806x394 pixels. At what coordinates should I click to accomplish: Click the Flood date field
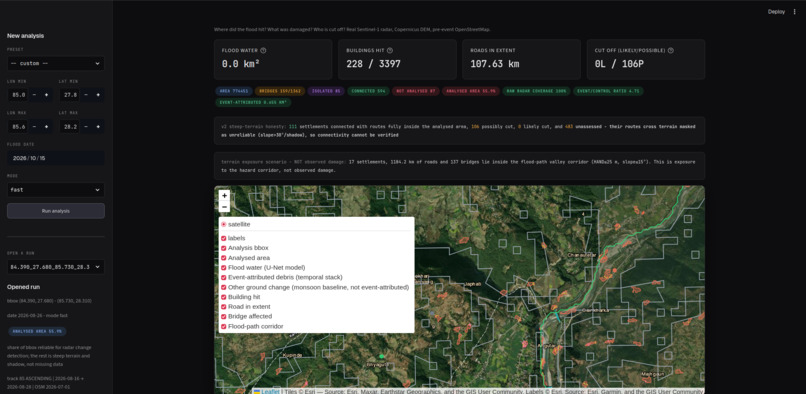click(56, 158)
